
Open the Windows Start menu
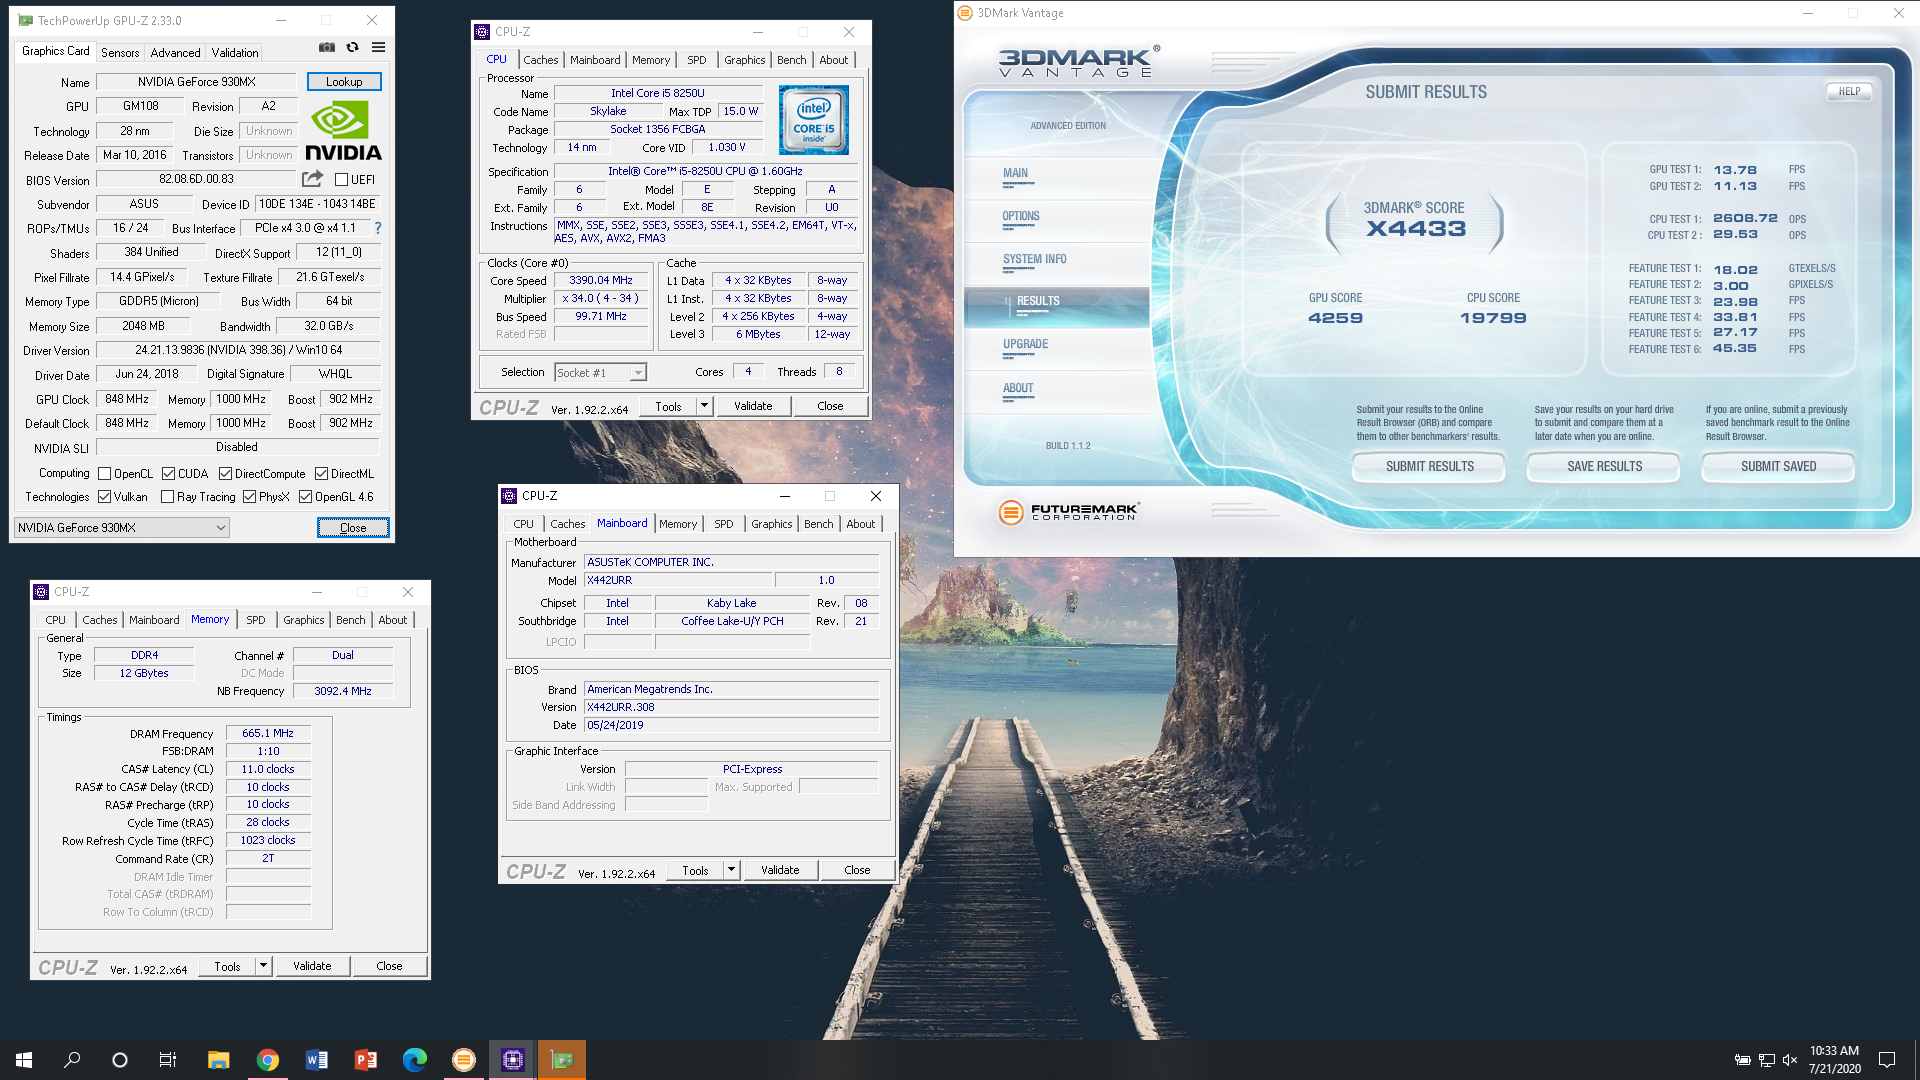click(x=24, y=1060)
